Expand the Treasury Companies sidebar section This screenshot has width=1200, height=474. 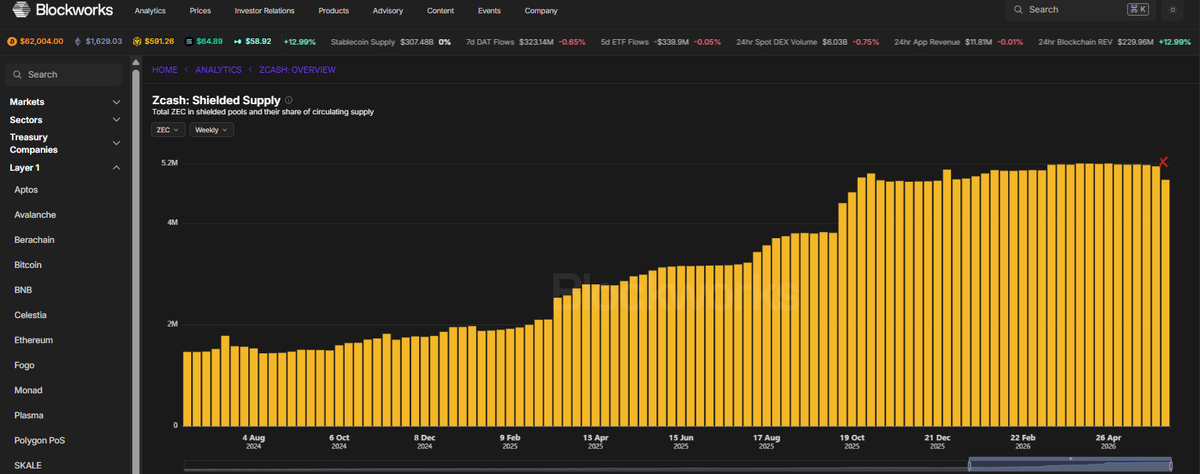point(65,143)
